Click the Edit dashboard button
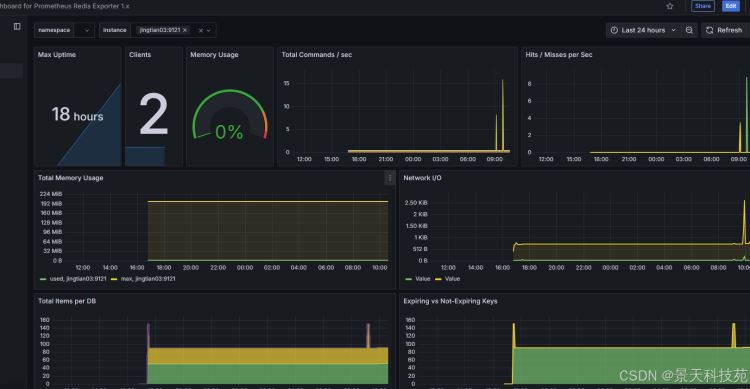The height and width of the screenshot is (389, 750). (730, 6)
